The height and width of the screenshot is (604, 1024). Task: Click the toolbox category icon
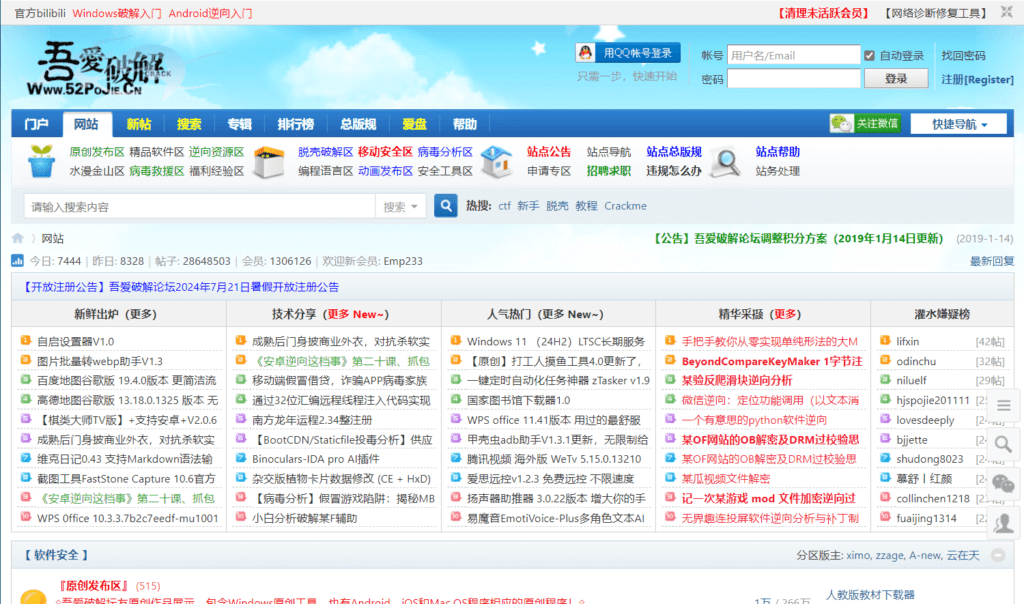(269, 162)
